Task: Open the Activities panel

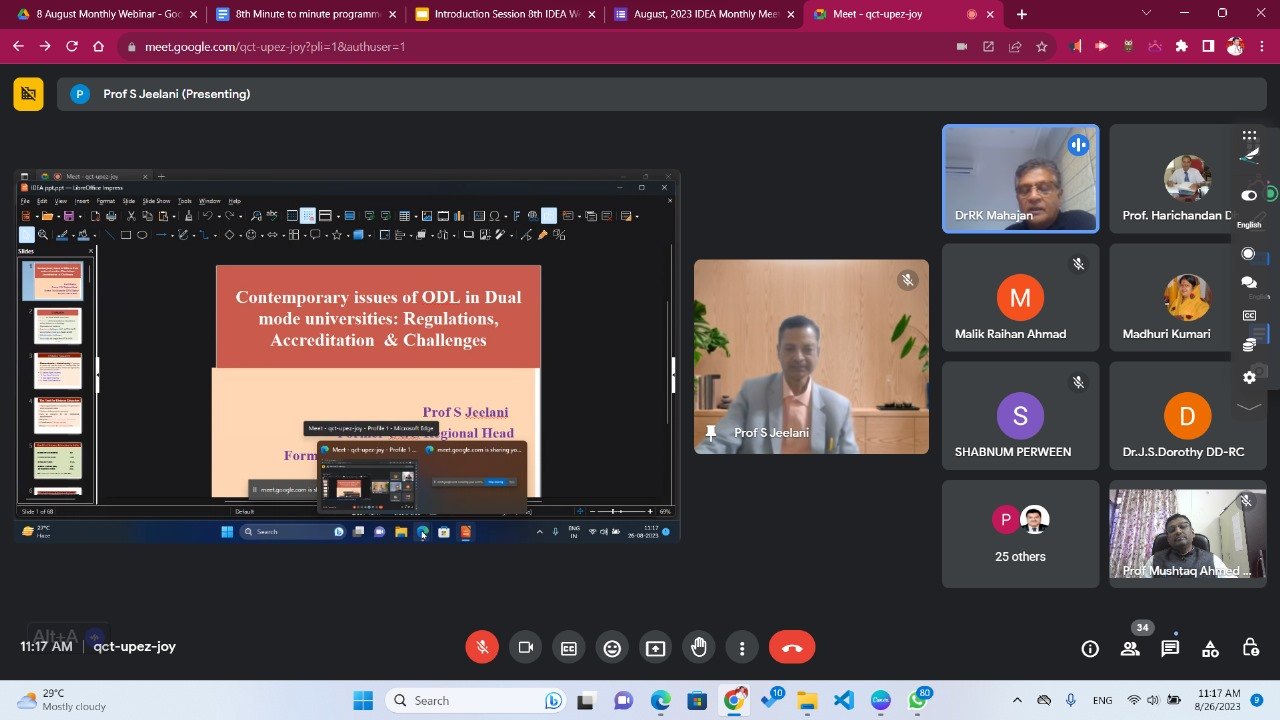Action: (1210, 648)
